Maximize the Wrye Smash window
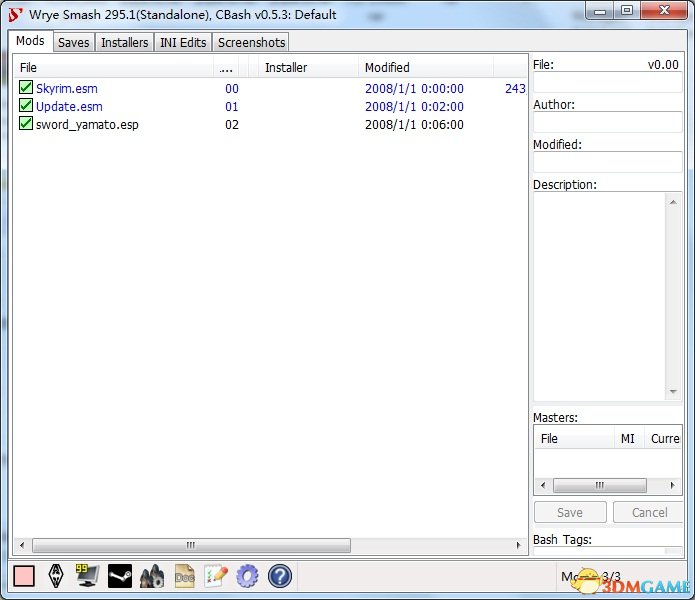The height and width of the screenshot is (600, 695). coord(627,11)
